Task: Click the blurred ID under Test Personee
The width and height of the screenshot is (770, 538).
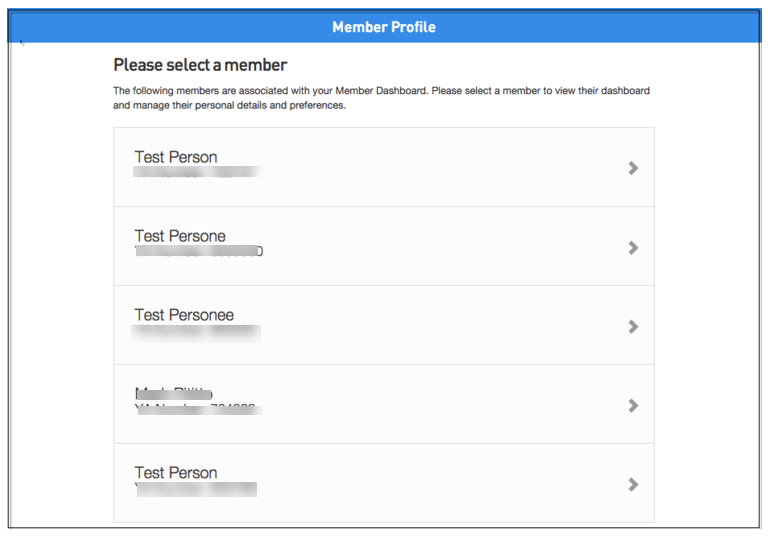Action: [x=197, y=331]
